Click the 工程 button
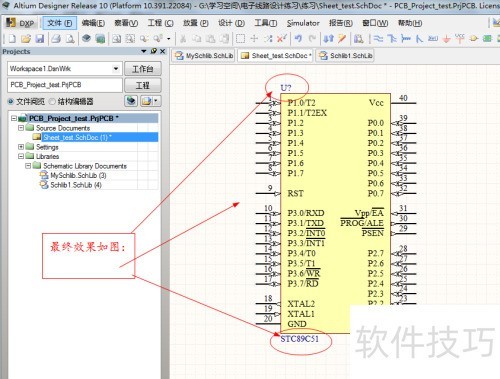500x379 pixels. tap(143, 85)
